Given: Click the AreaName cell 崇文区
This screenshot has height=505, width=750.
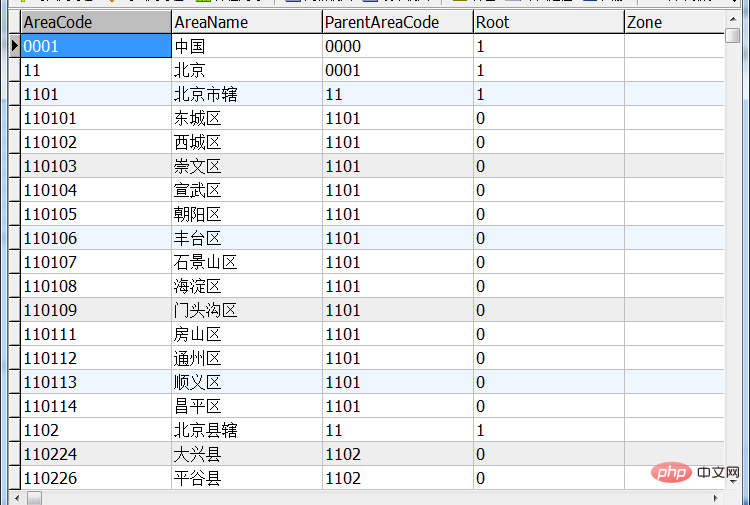Looking at the screenshot, I should click(247, 166).
